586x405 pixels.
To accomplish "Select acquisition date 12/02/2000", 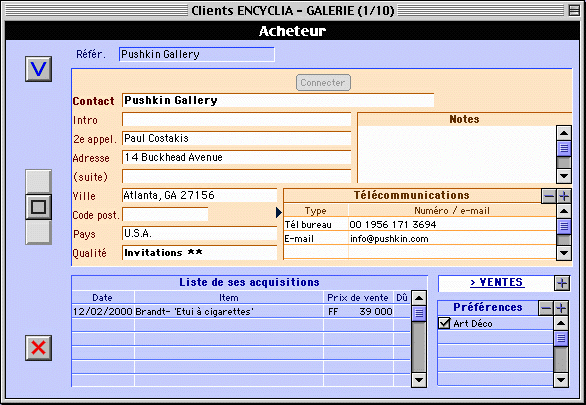I will coord(103,311).
